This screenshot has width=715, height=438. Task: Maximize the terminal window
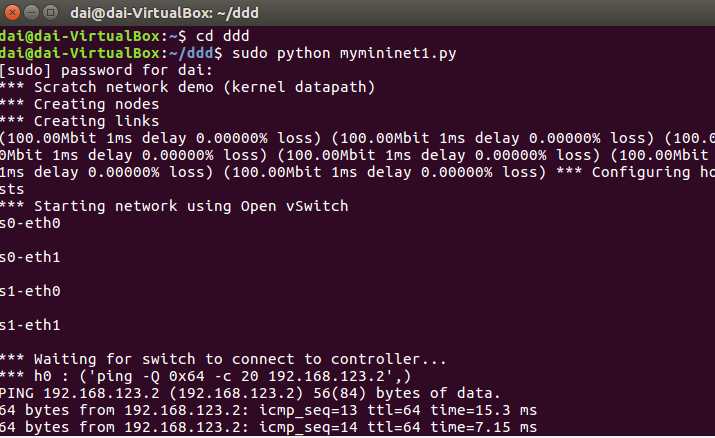(x=51, y=12)
